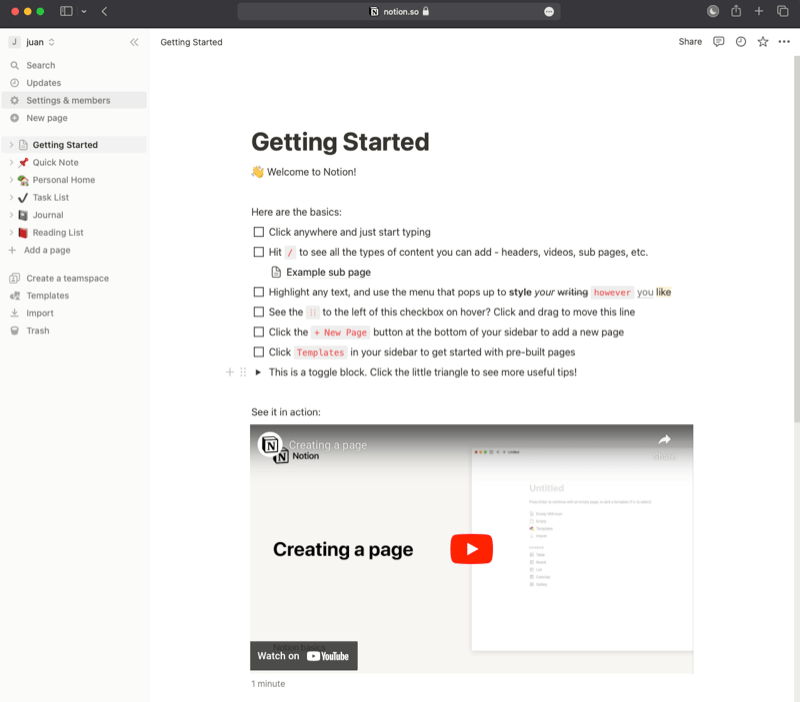The image size is (800, 702).
Task: Click the Search magnifier icon in sidebar
Action: 15,65
